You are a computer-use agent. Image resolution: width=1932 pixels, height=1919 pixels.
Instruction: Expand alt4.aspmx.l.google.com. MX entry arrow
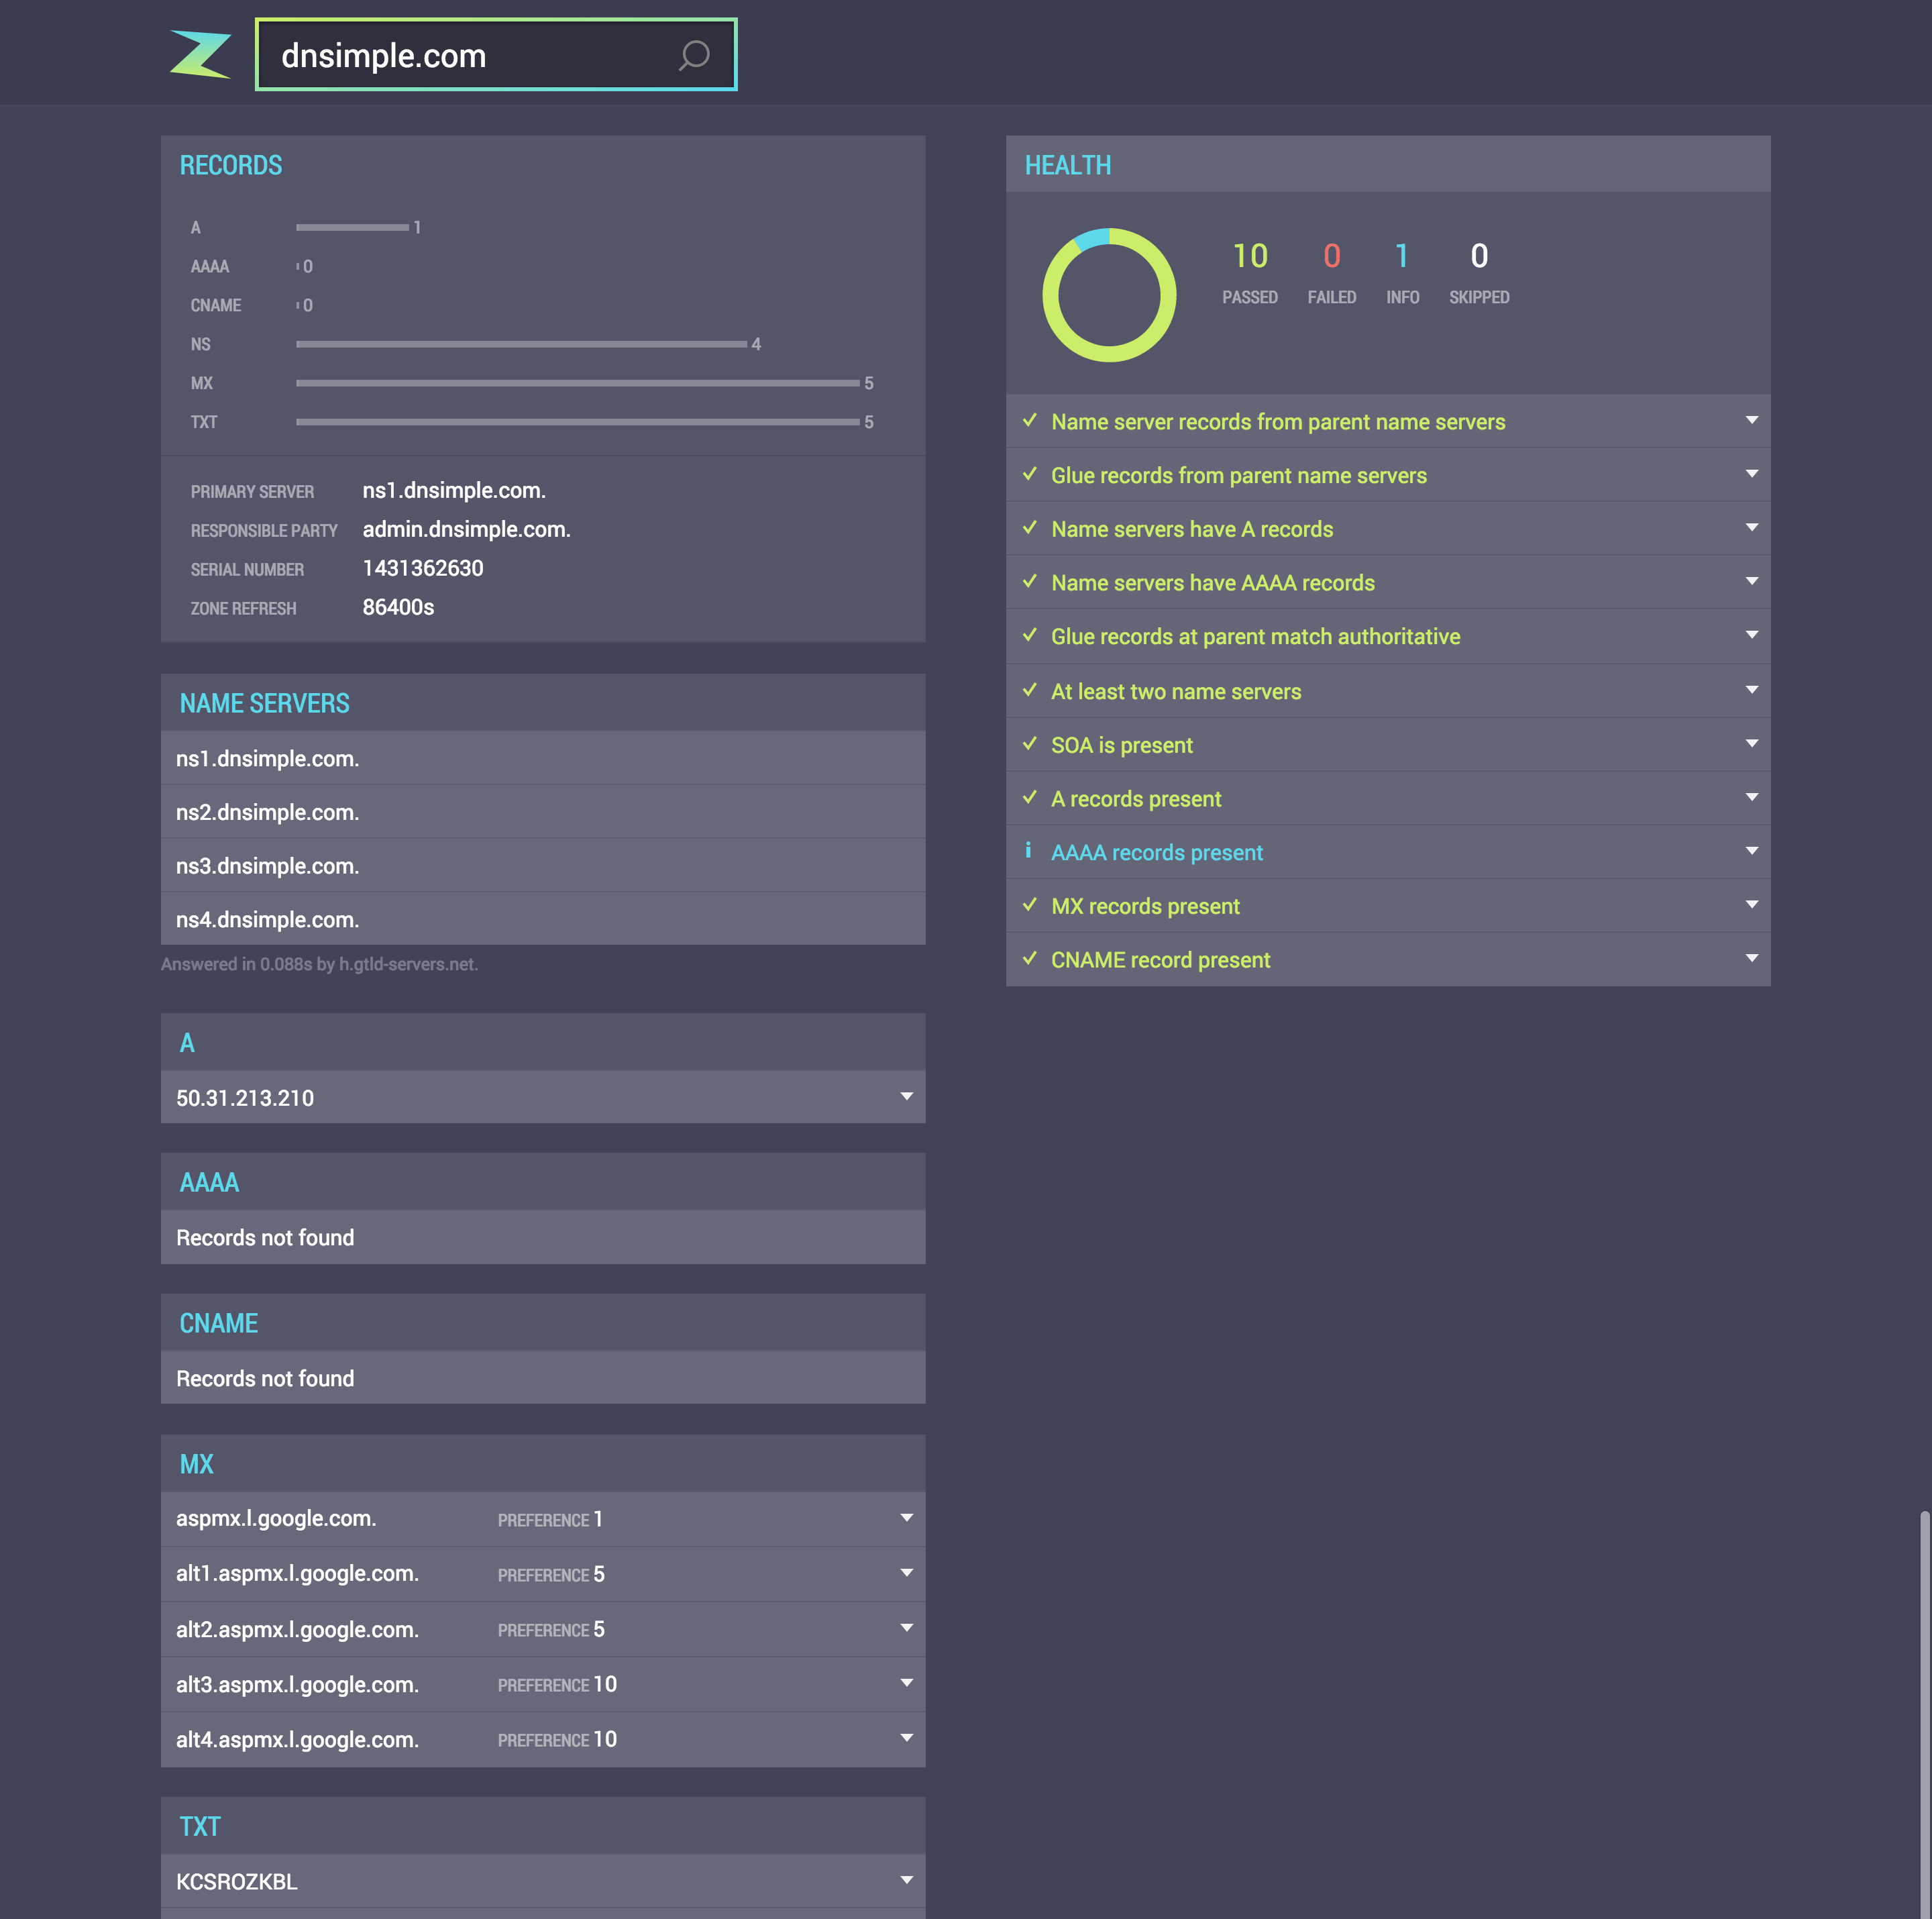coord(906,1738)
